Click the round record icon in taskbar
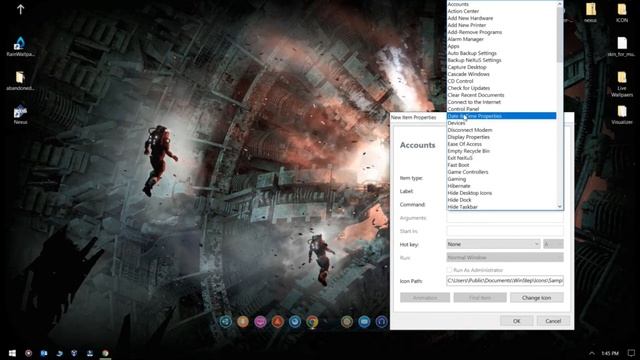640x360 pixels. point(28,353)
